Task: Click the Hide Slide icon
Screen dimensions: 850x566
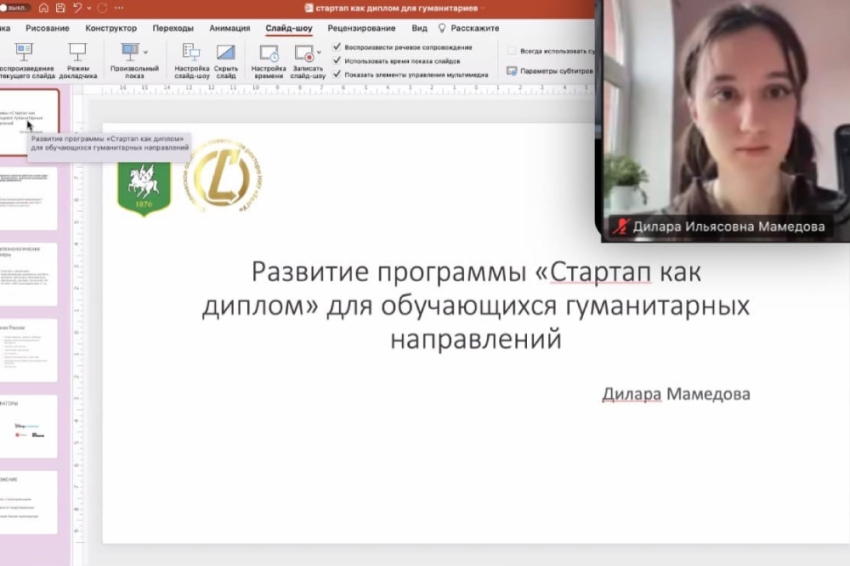Action: point(226,52)
